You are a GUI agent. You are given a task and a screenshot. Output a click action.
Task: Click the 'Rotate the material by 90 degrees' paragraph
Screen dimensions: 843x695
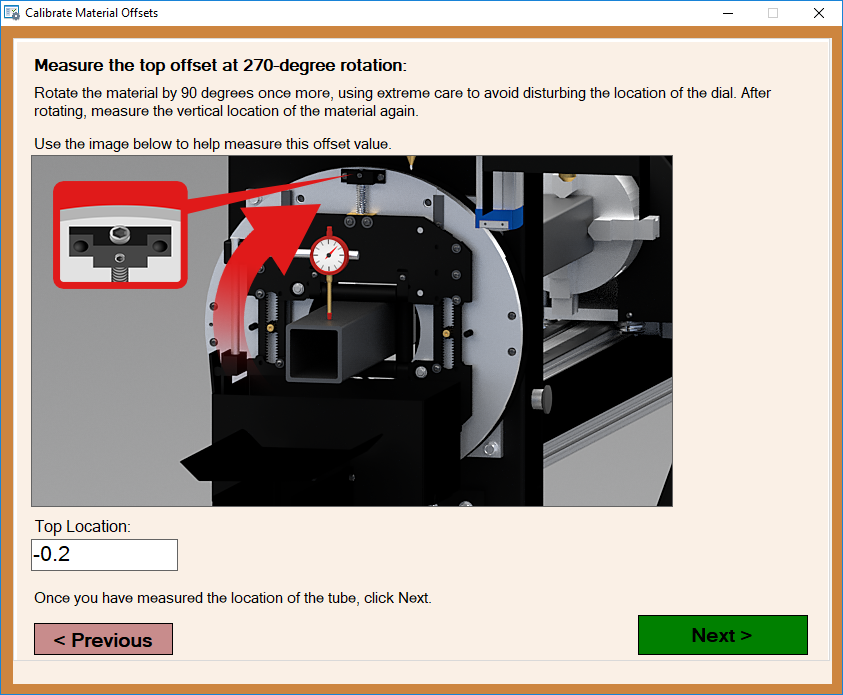tap(402, 102)
